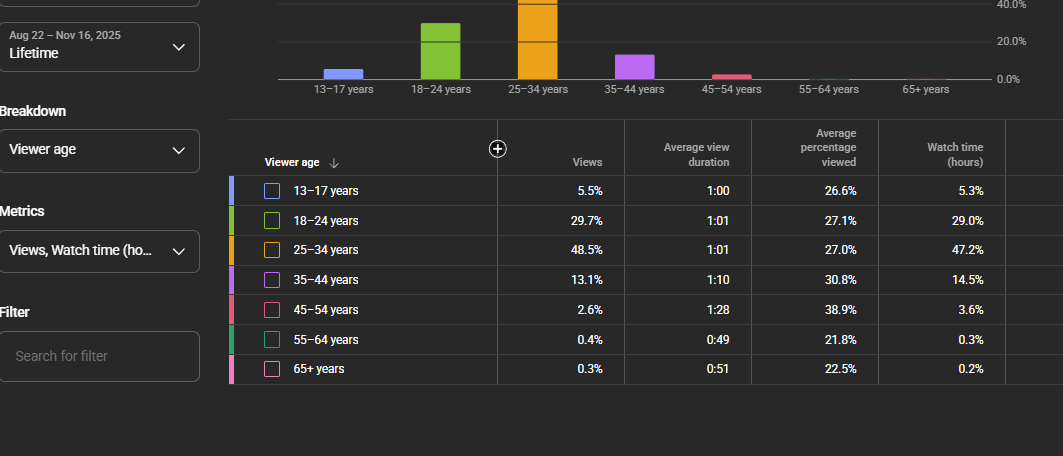1063x456 pixels.
Task: Open the Lifetime date range dropdown
Action: (99, 47)
